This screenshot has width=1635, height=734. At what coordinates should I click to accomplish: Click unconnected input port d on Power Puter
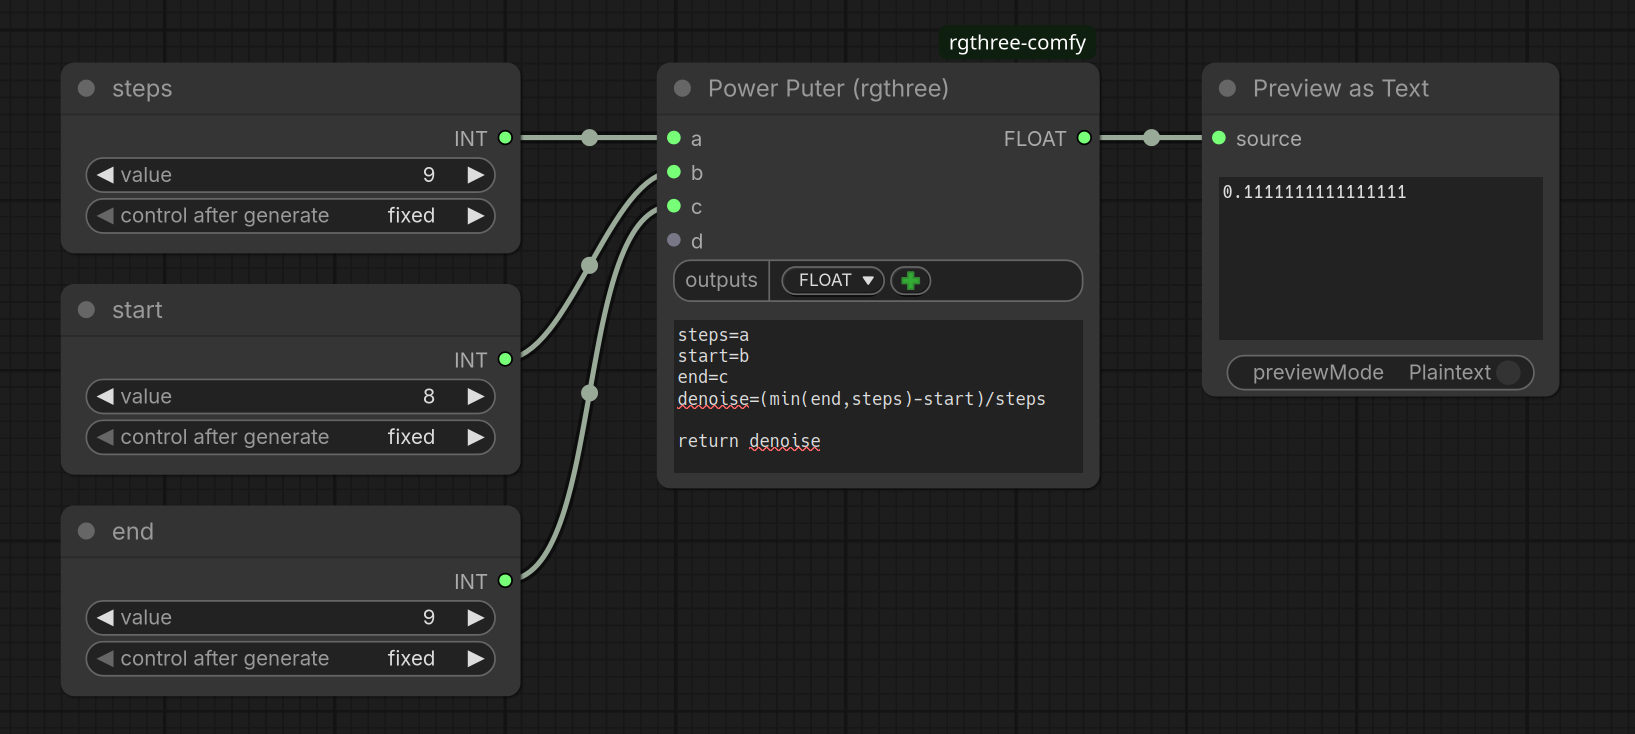(674, 240)
